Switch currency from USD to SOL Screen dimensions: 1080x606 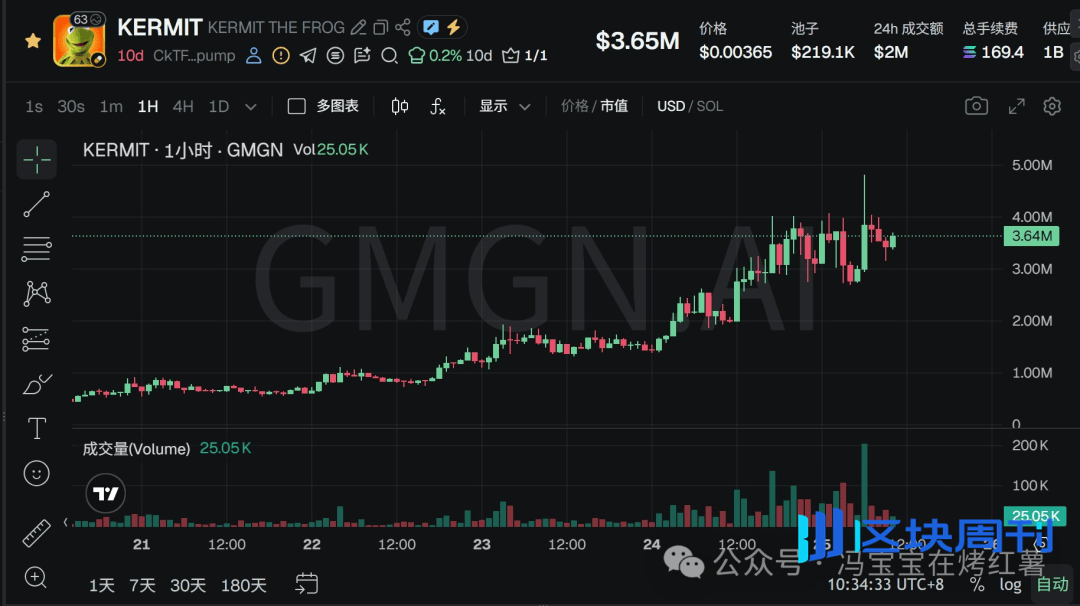click(x=708, y=105)
